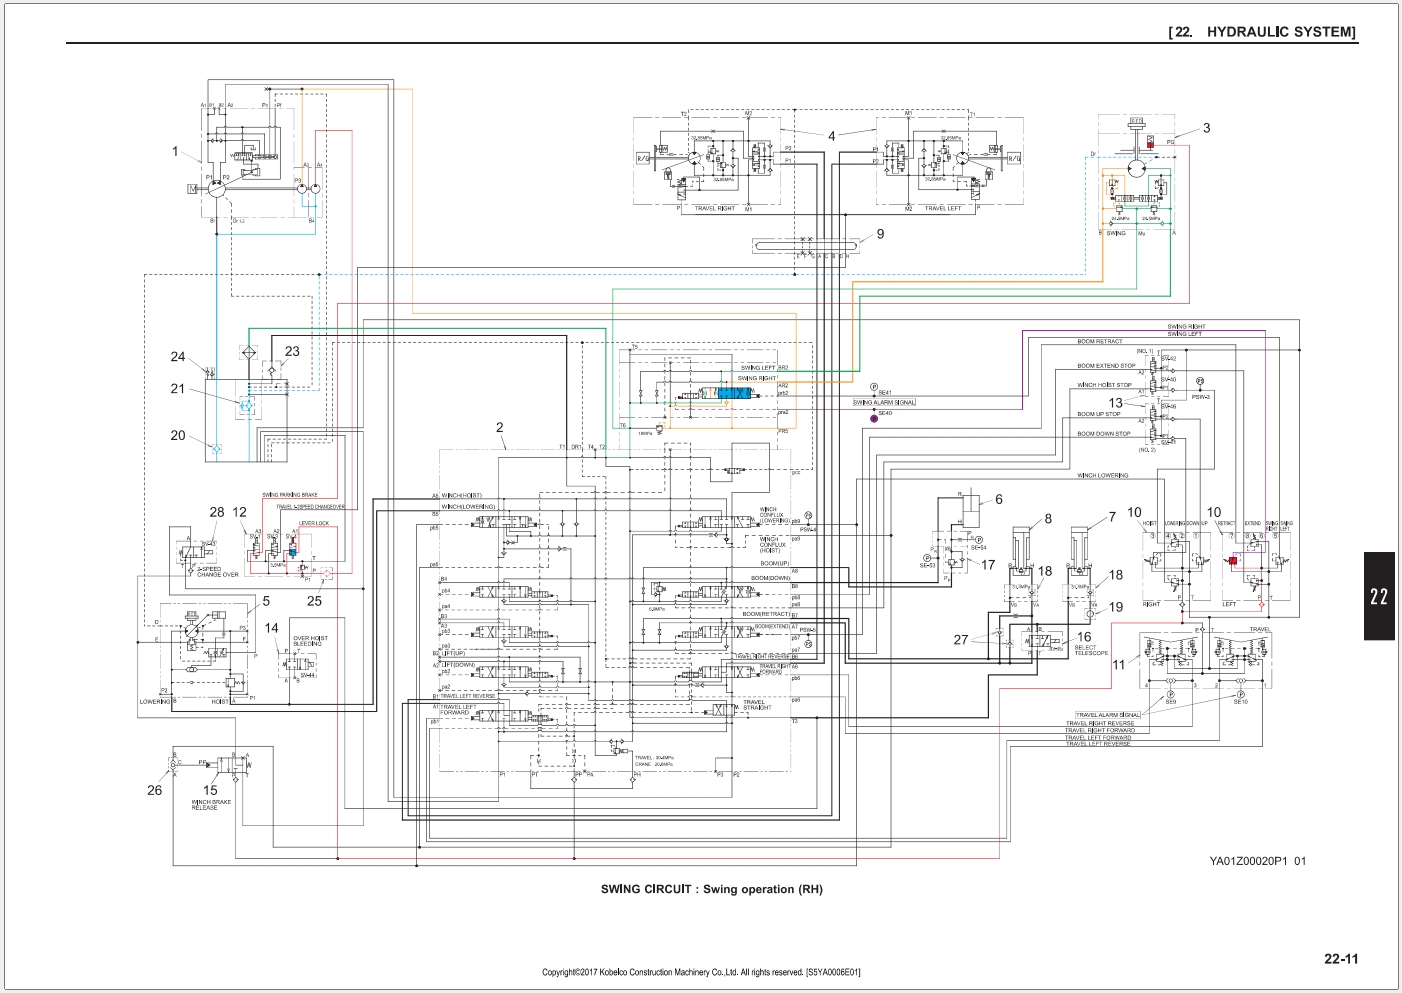This screenshot has height=993, width=1402.
Task: Click the SE41 pressure sensor circle
Action: point(874,387)
